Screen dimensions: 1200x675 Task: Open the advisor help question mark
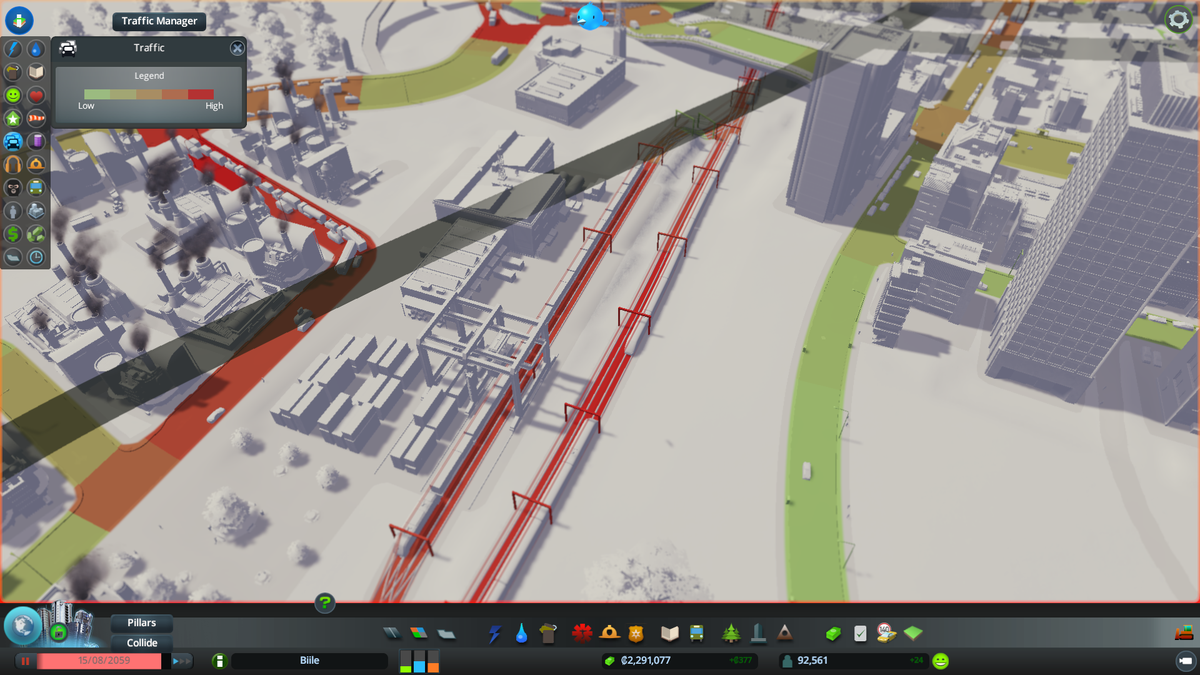325,602
